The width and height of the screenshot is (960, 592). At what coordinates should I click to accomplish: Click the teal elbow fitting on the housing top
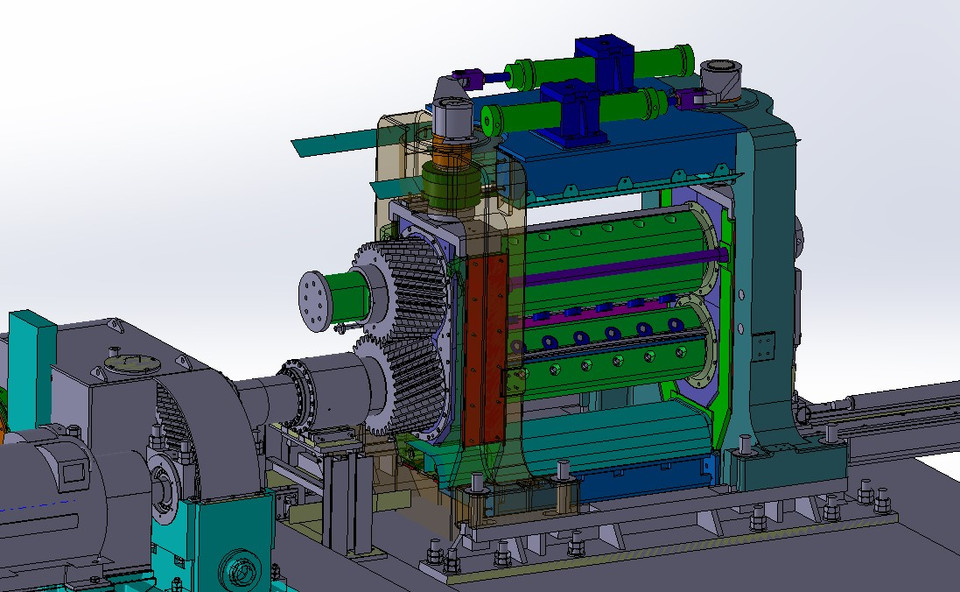point(722,75)
